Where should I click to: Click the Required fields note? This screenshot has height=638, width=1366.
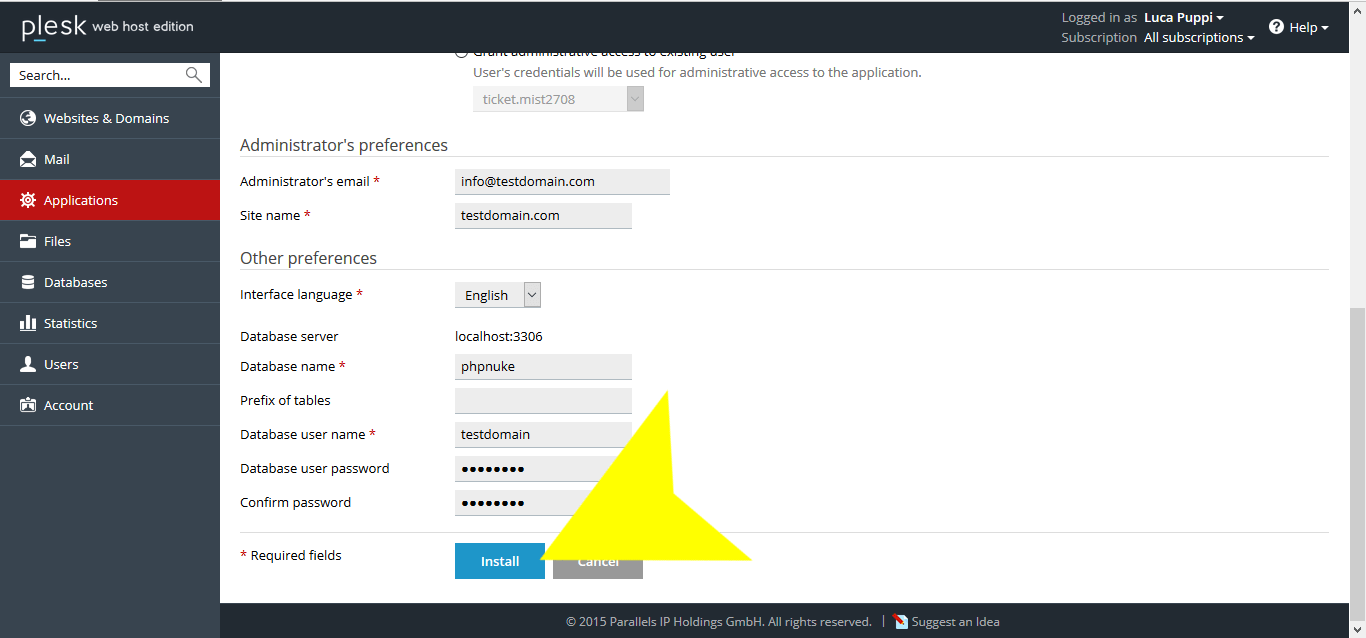(291, 555)
